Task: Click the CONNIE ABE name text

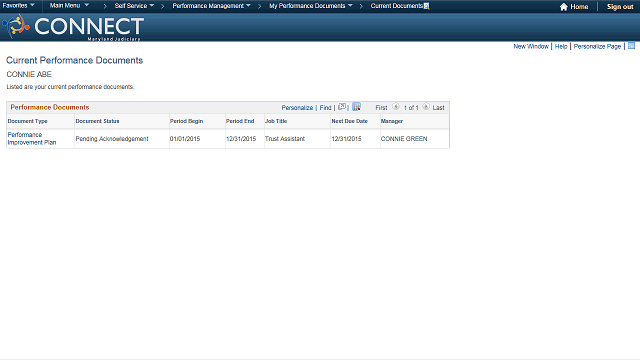Action: click(29, 74)
